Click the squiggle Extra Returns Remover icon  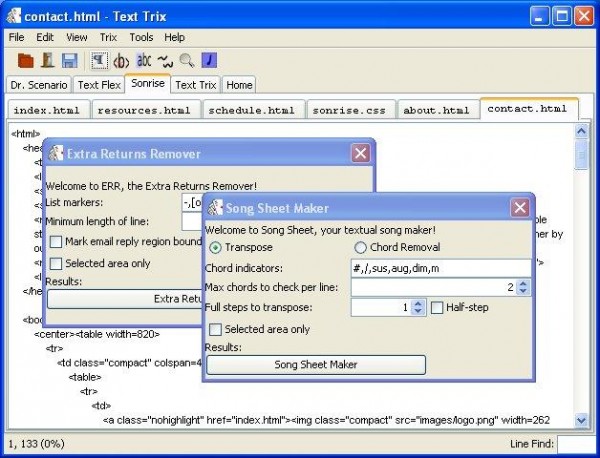coord(165,61)
